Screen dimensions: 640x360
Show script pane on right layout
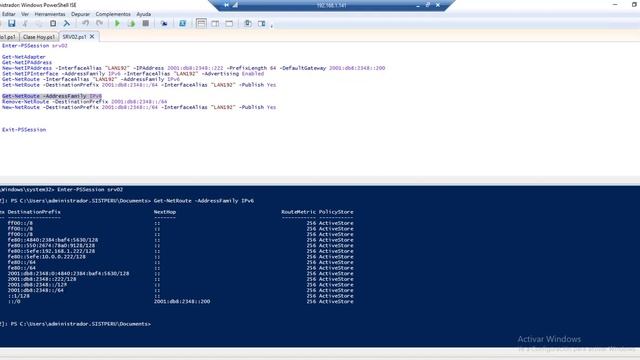click(215, 24)
